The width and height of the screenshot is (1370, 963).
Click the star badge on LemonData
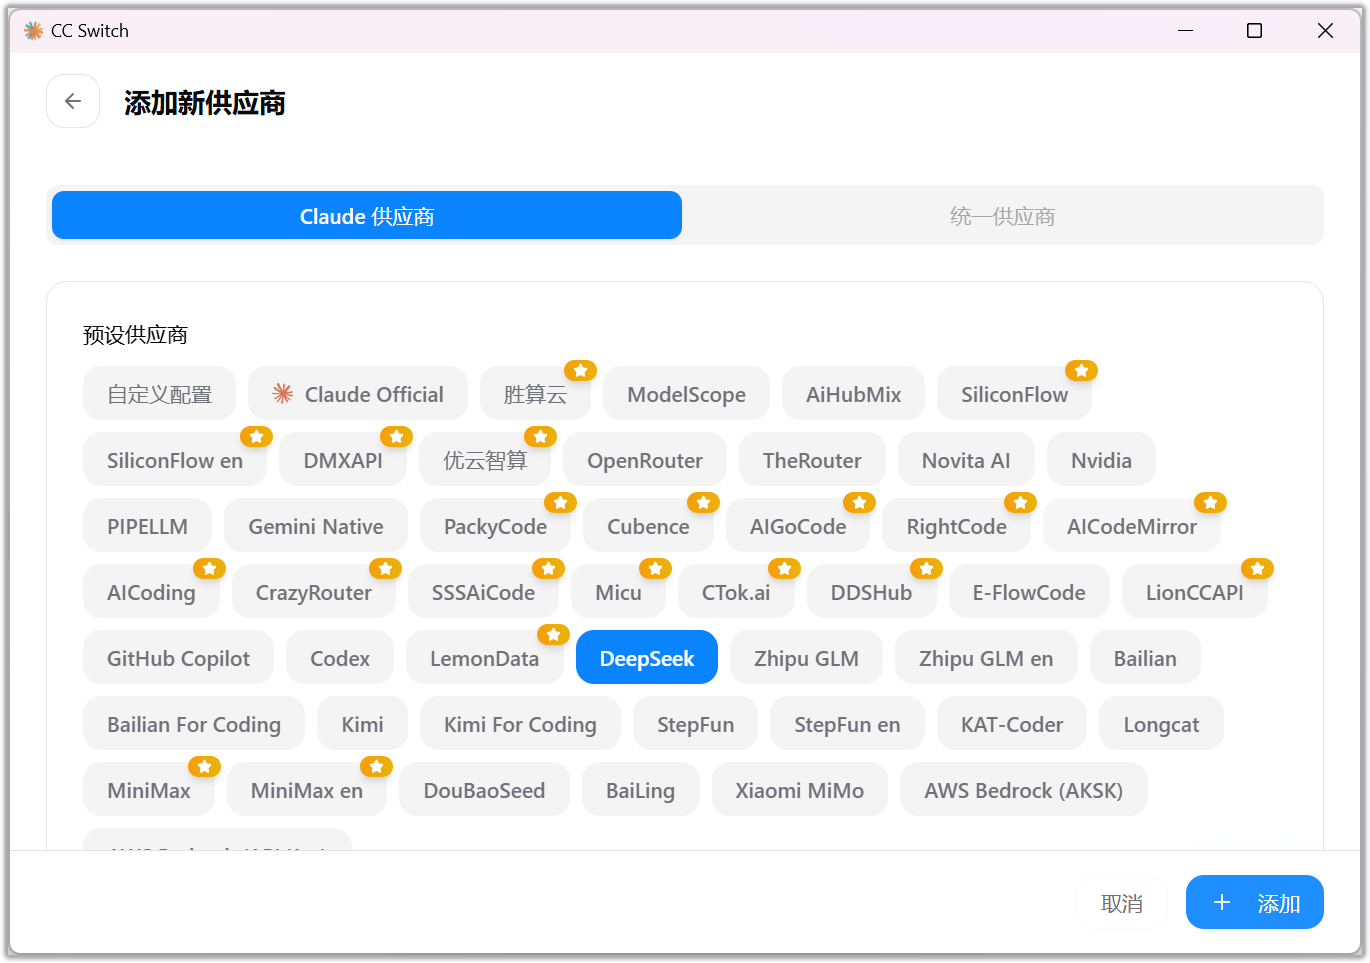pos(553,634)
